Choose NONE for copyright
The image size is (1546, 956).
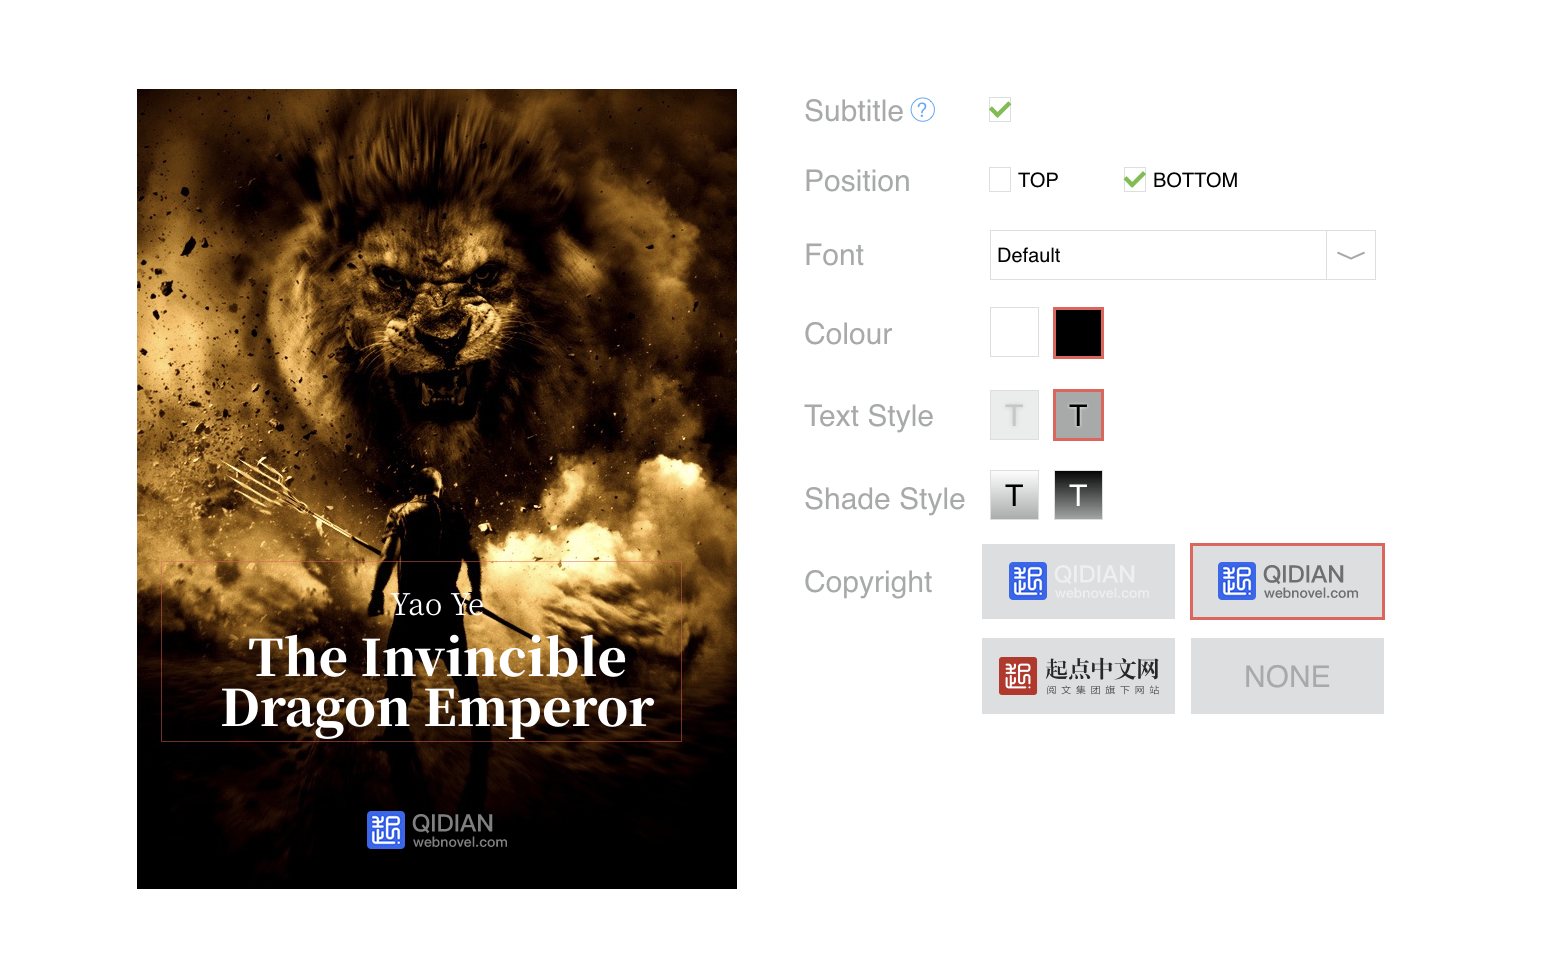[1287, 676]
